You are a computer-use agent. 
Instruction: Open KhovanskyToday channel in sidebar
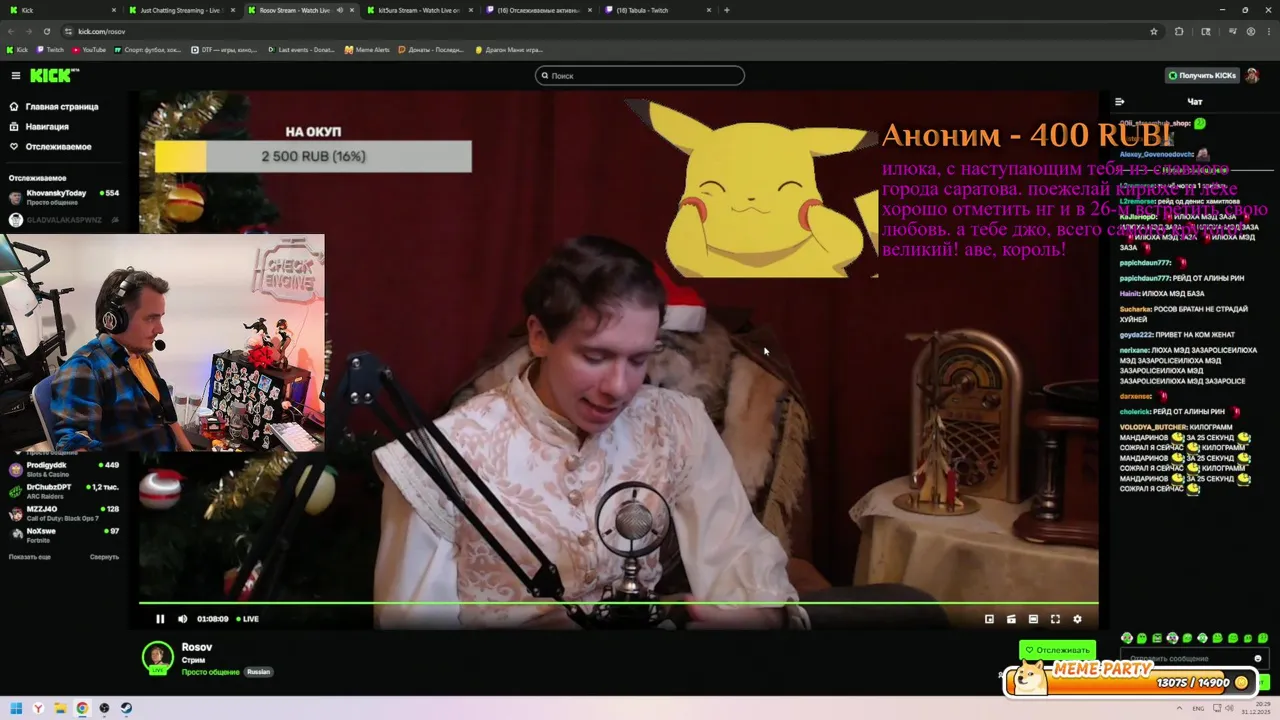64,197
